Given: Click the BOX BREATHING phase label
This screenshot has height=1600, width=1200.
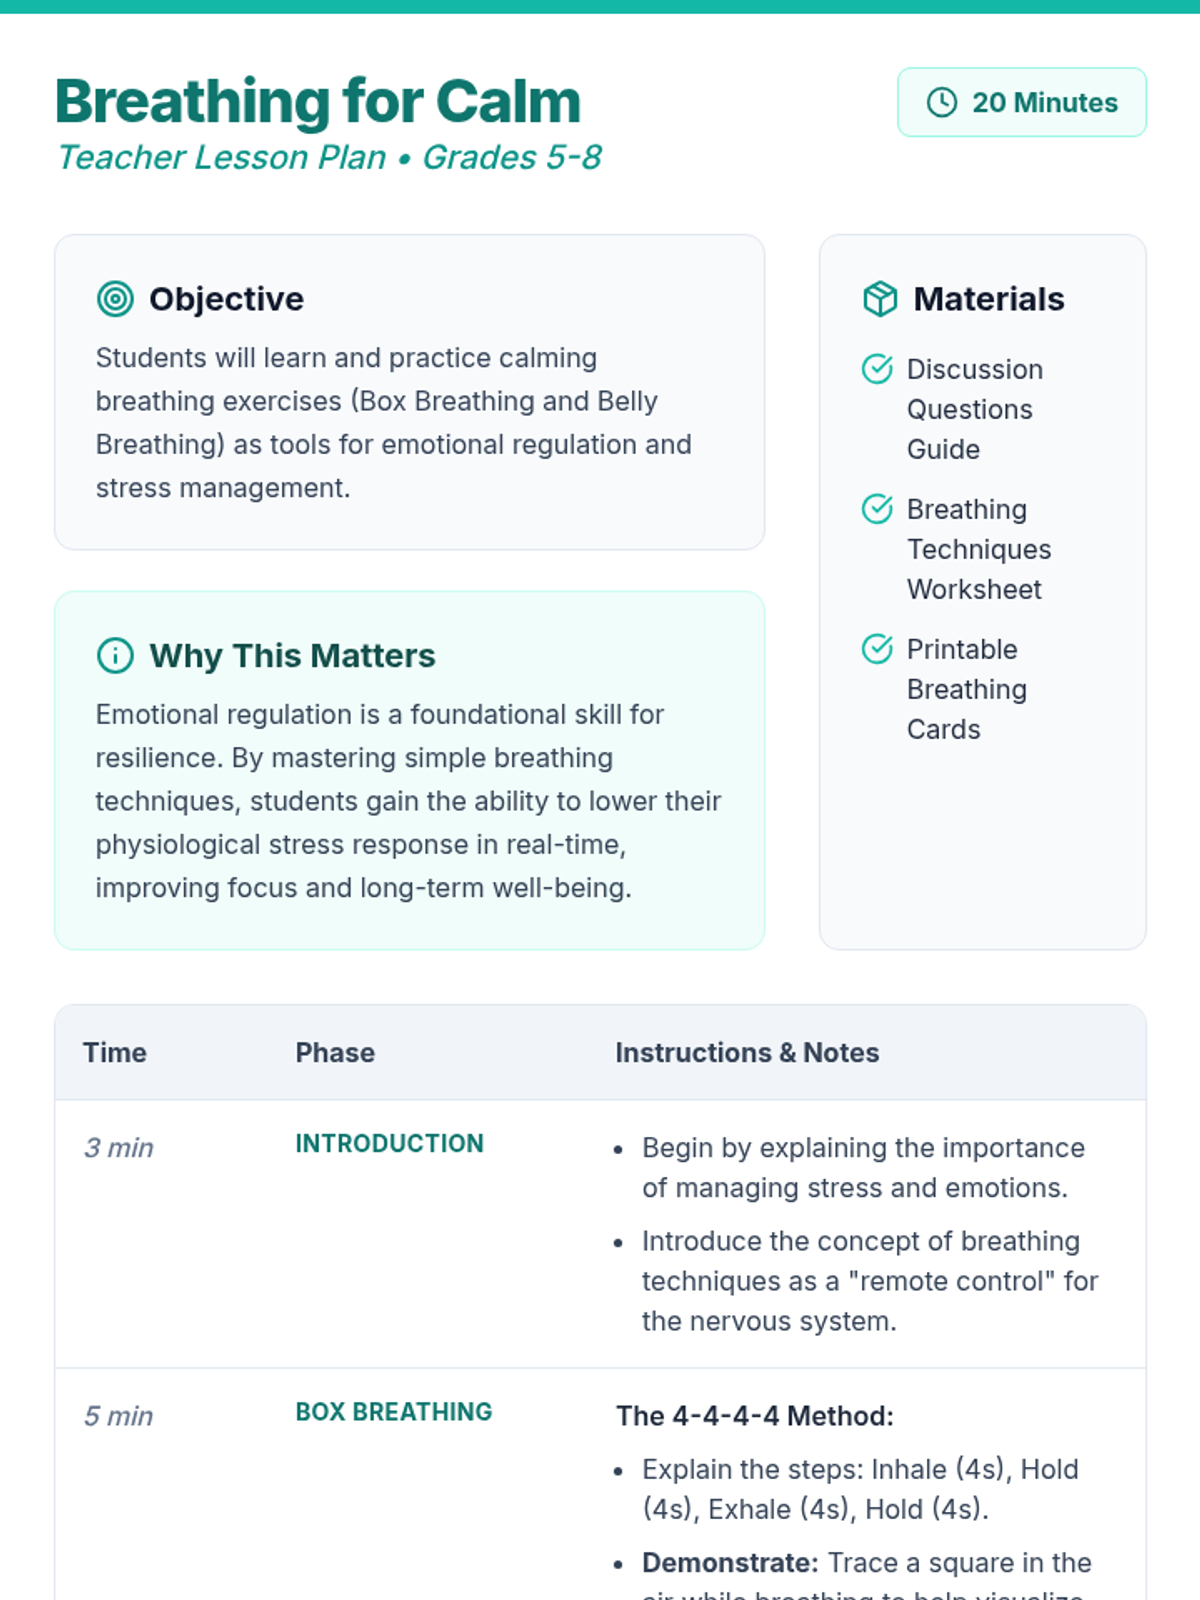Looking at the screenshot, I should point(394,1412).
